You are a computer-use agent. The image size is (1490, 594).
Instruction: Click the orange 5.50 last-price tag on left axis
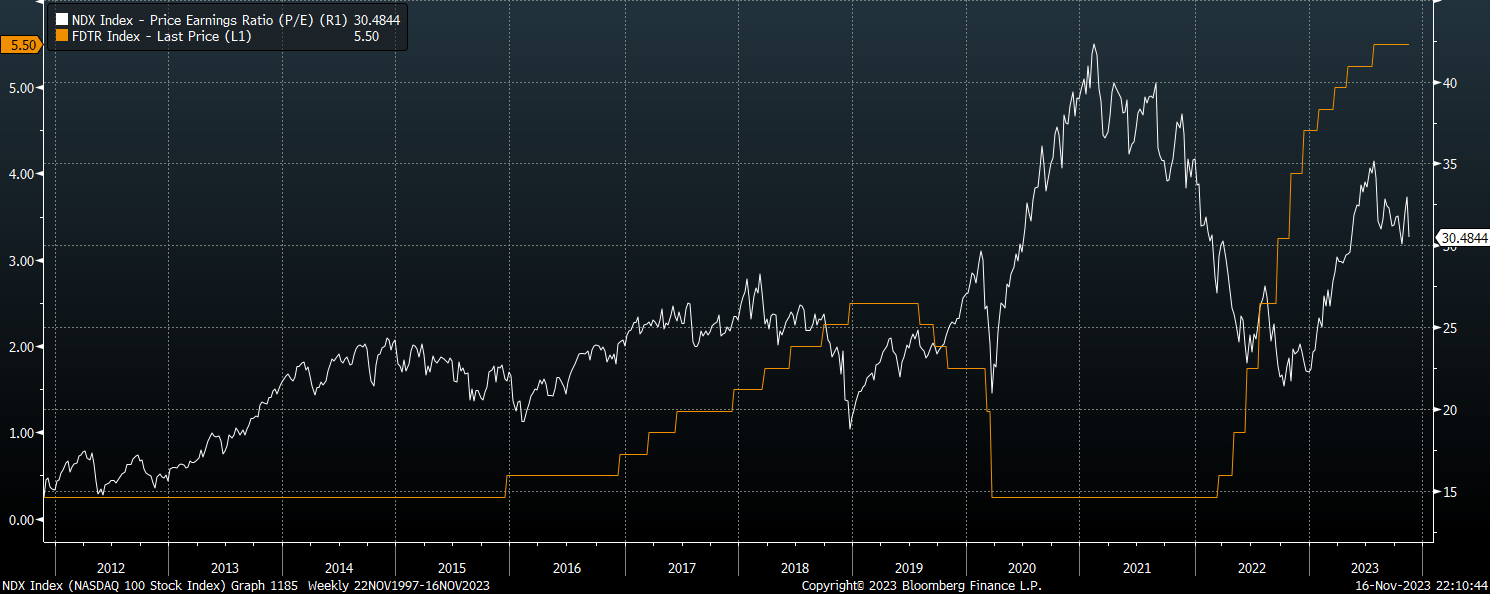21,44
